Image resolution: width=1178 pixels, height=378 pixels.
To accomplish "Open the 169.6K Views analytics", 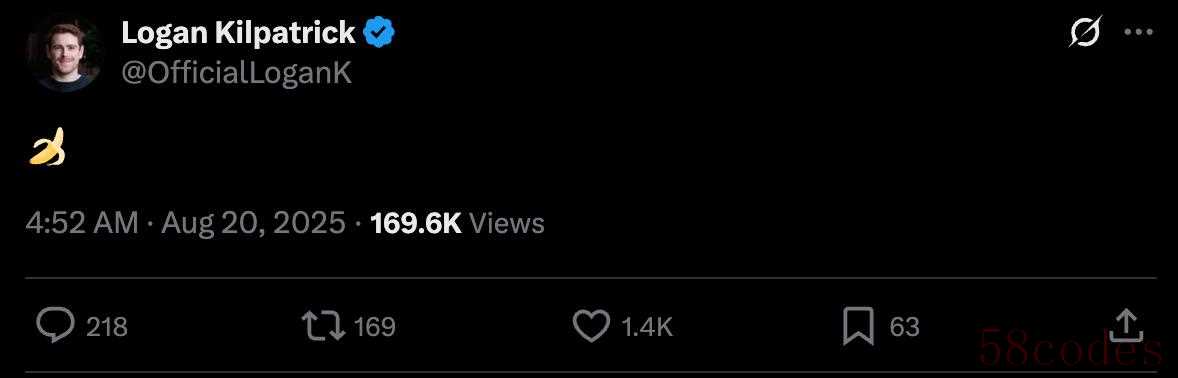I will click(458, 223).
